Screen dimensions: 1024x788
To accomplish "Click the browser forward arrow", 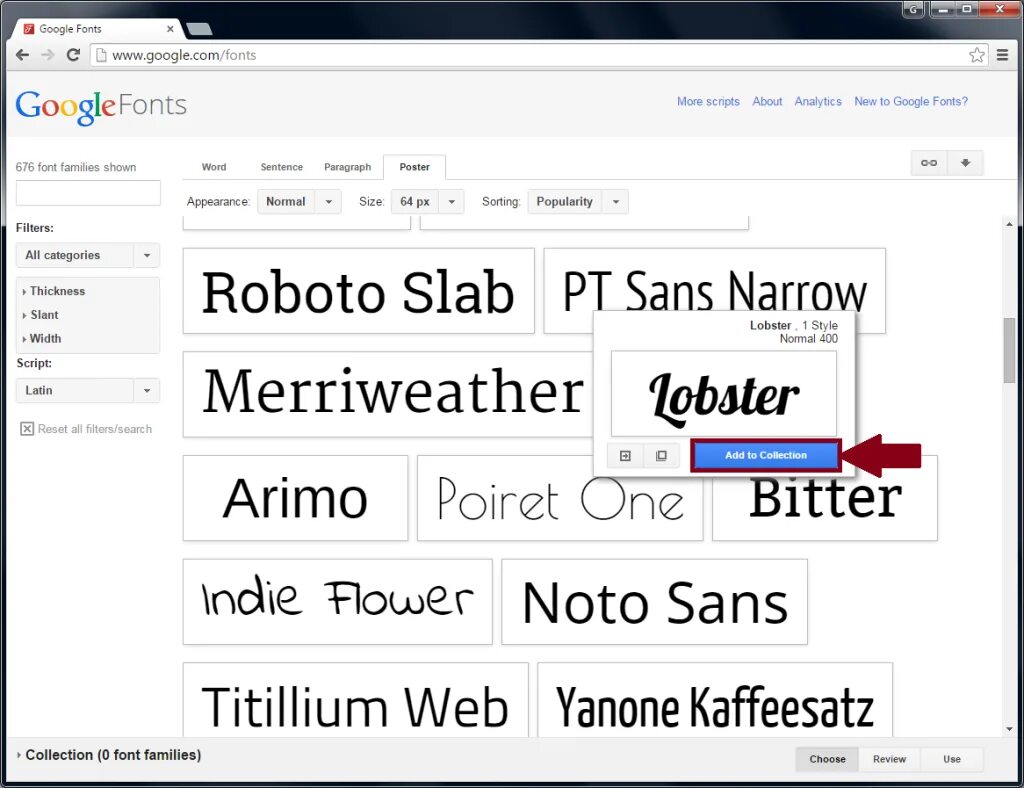I will pos(48,55).
